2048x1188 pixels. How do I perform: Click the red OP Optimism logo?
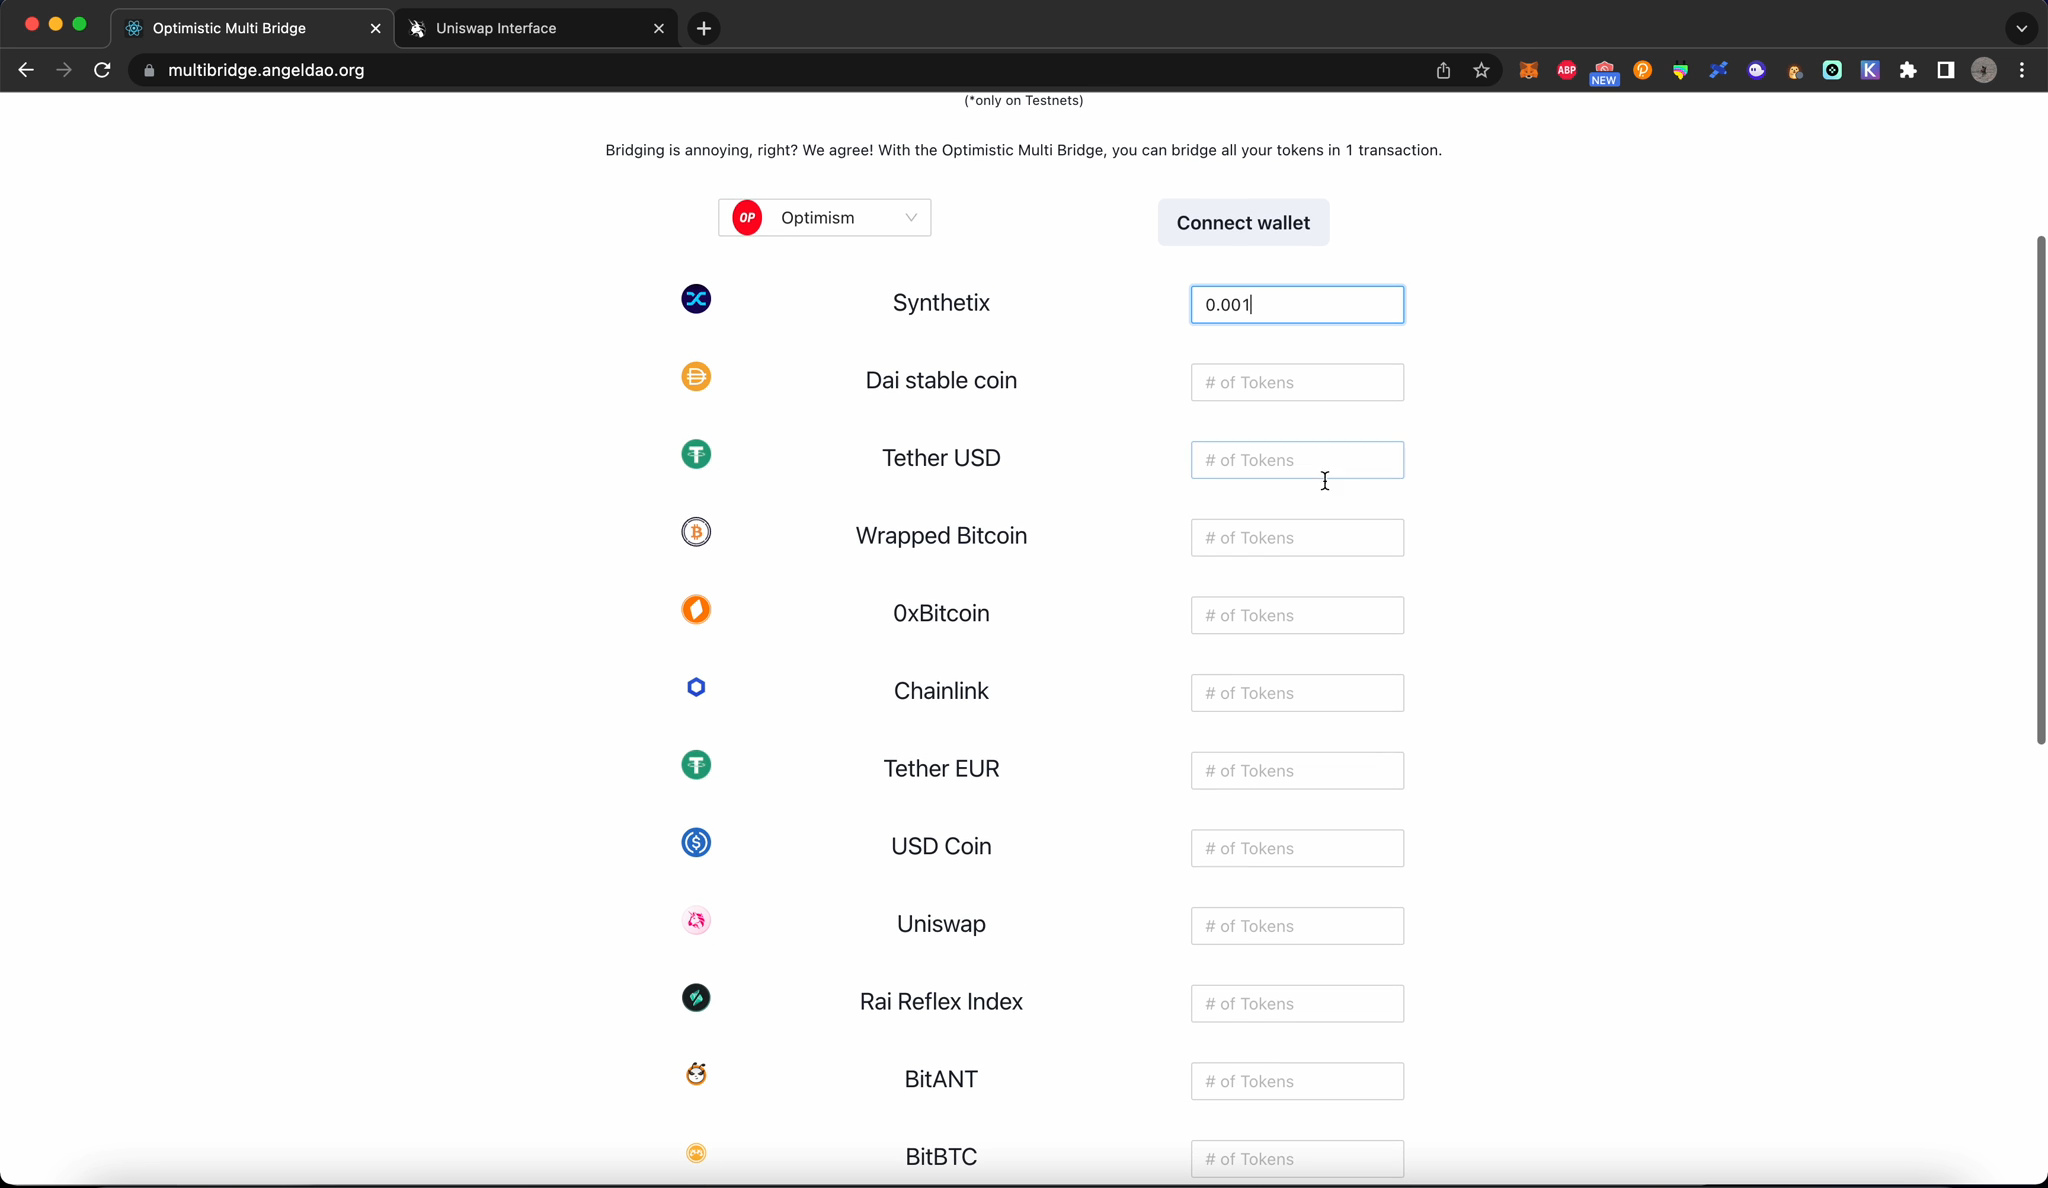pos(747,218)
